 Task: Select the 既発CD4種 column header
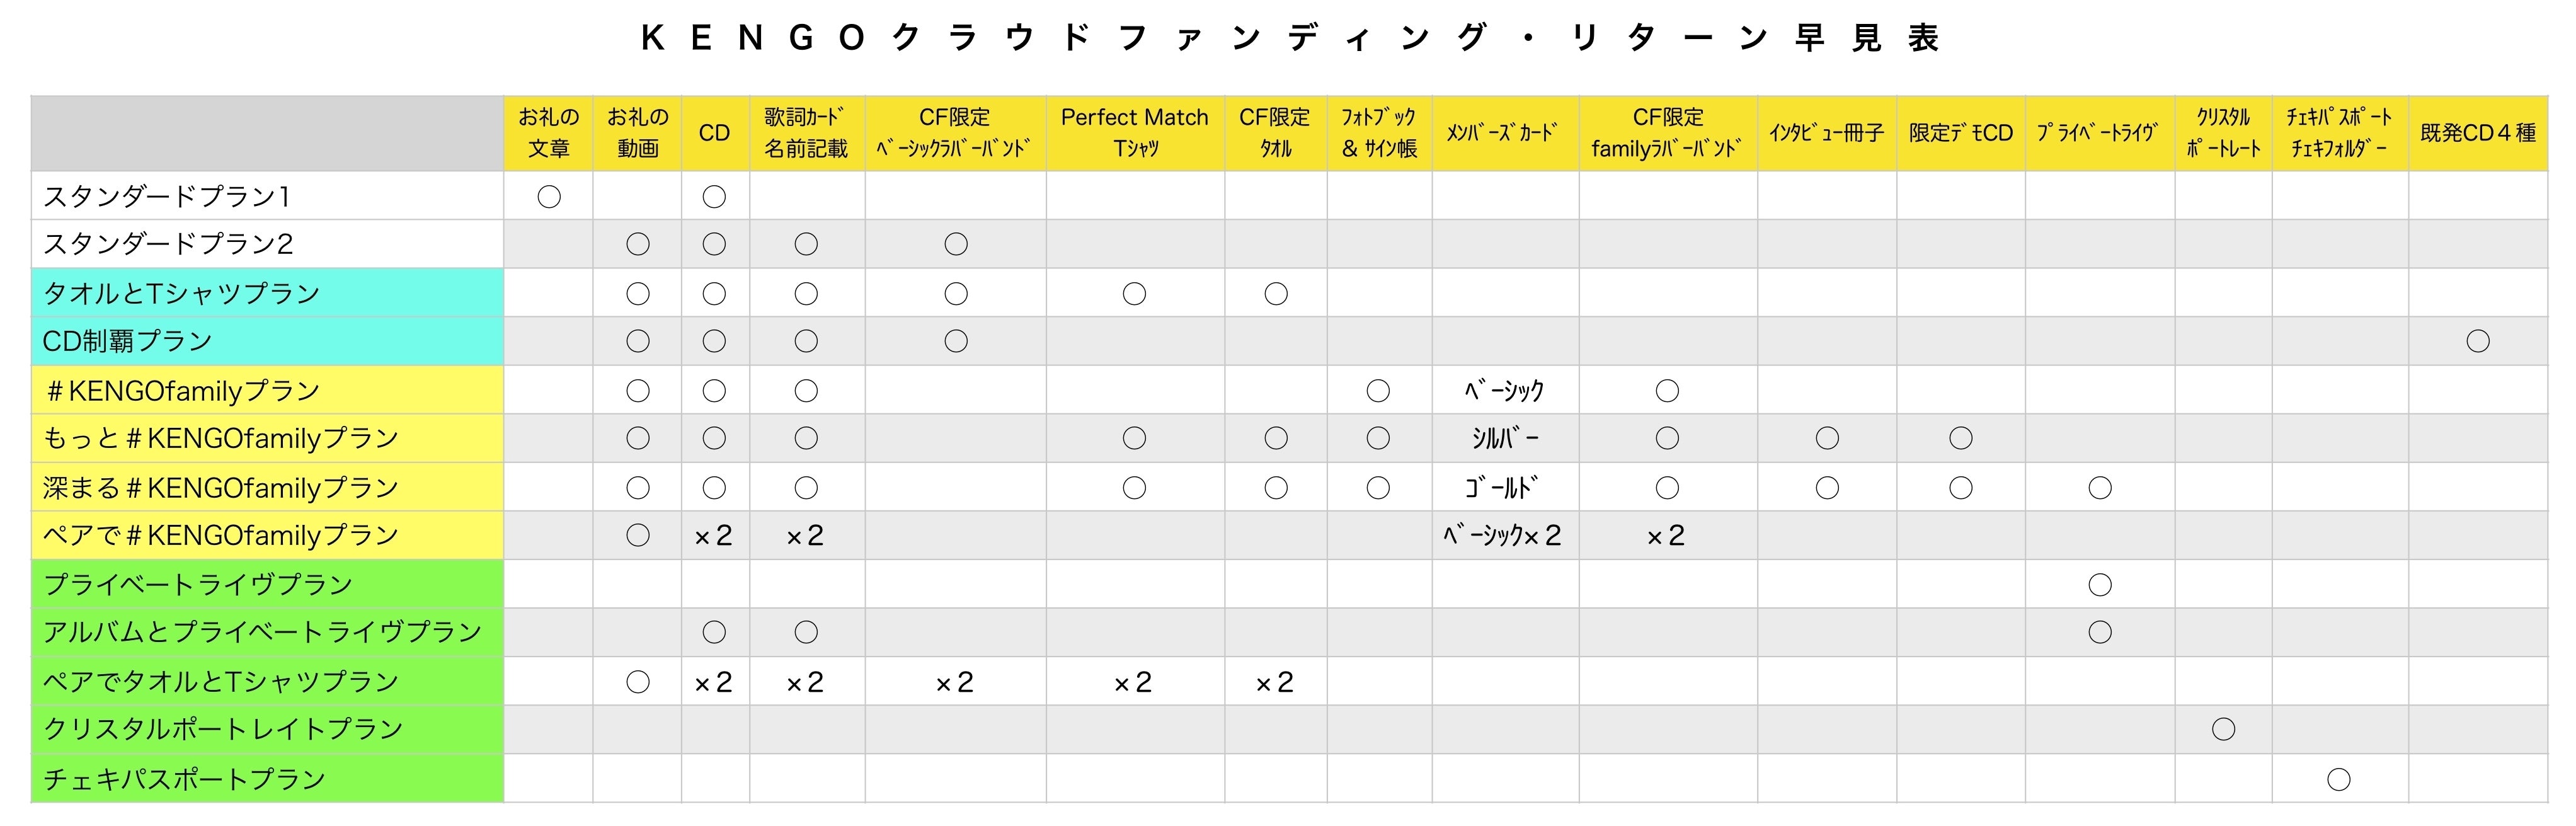click(x=2478, y=133)
